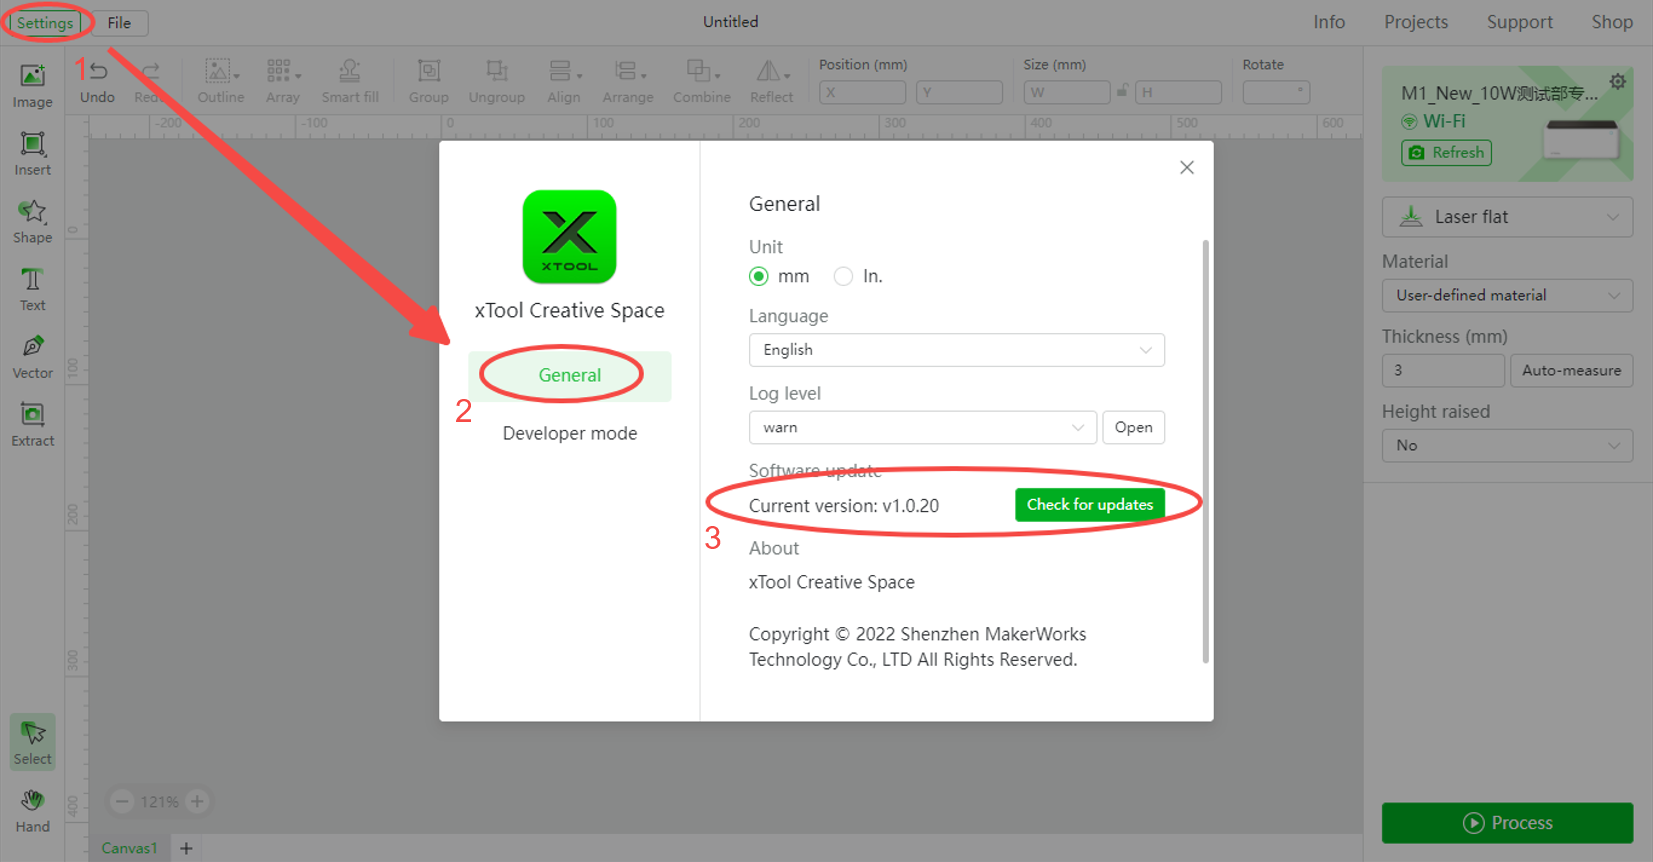
Task: Group the selected objects
Action: [x=428, y=82]
